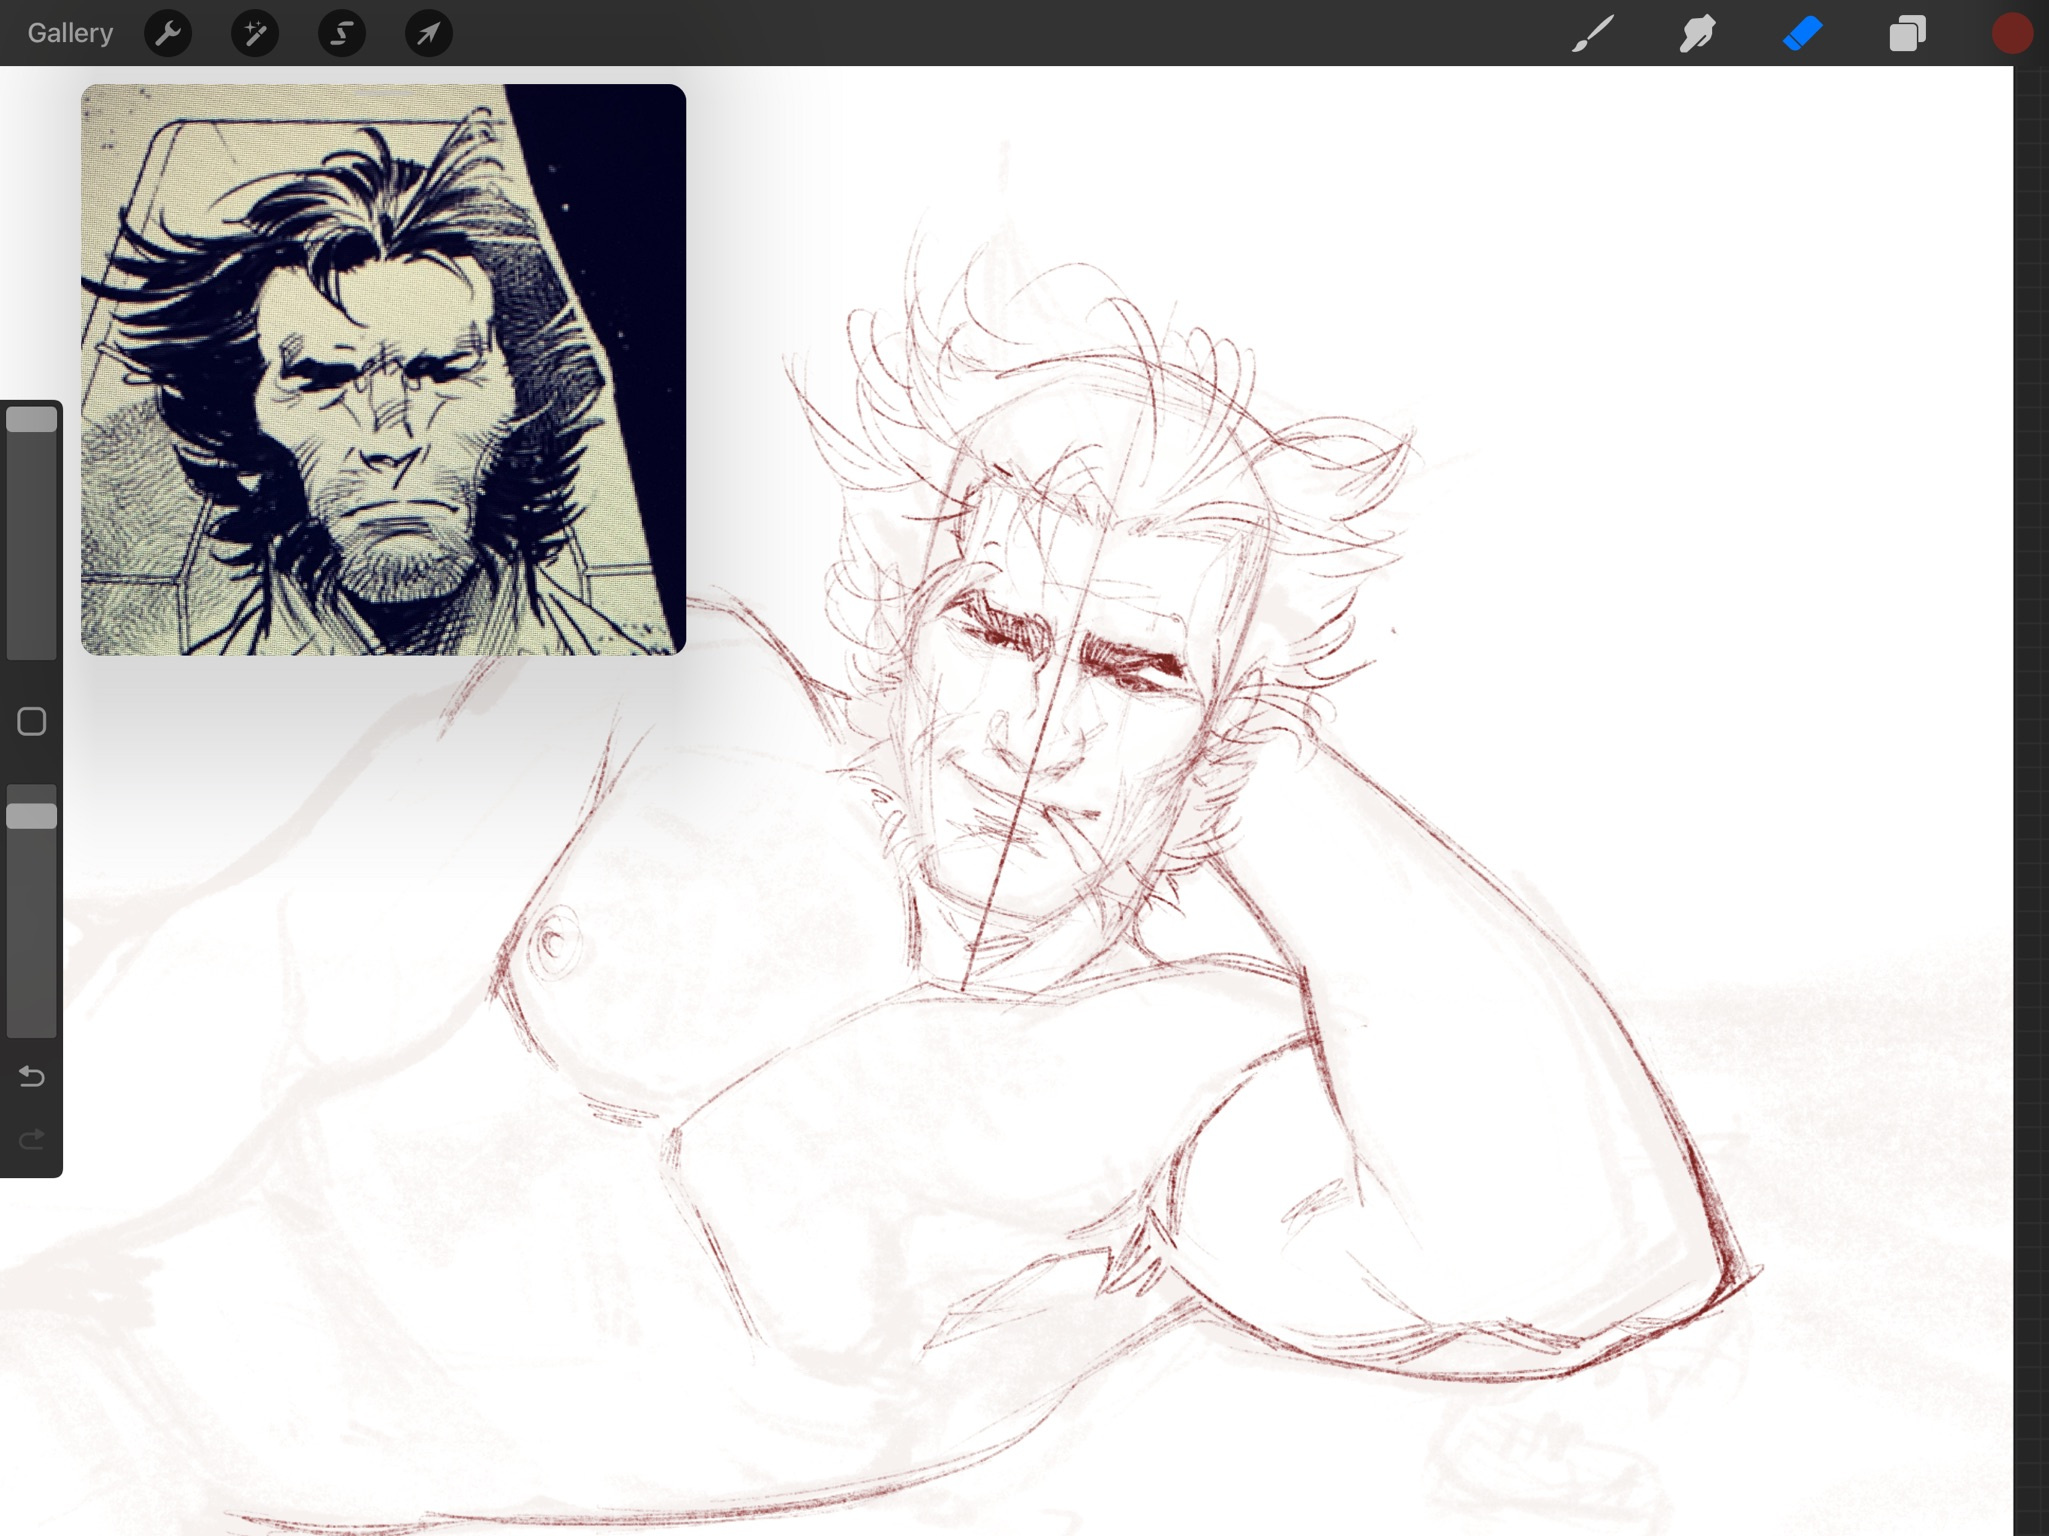
Task: Undo the last stroke
Action: (32, 1076)
